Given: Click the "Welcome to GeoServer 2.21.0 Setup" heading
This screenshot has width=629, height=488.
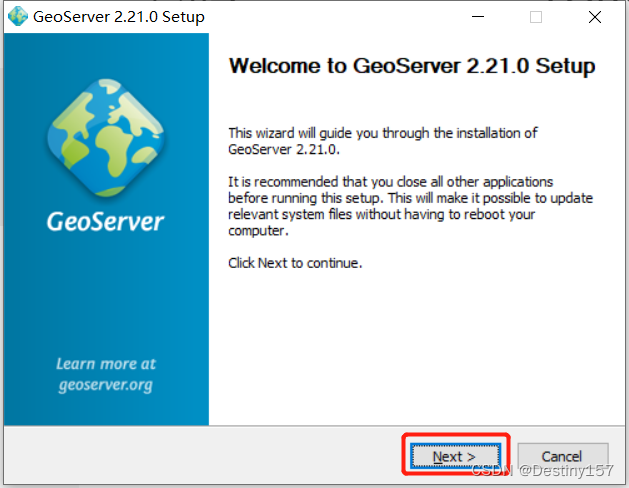Looking at the screenshot, I should 412,66.
